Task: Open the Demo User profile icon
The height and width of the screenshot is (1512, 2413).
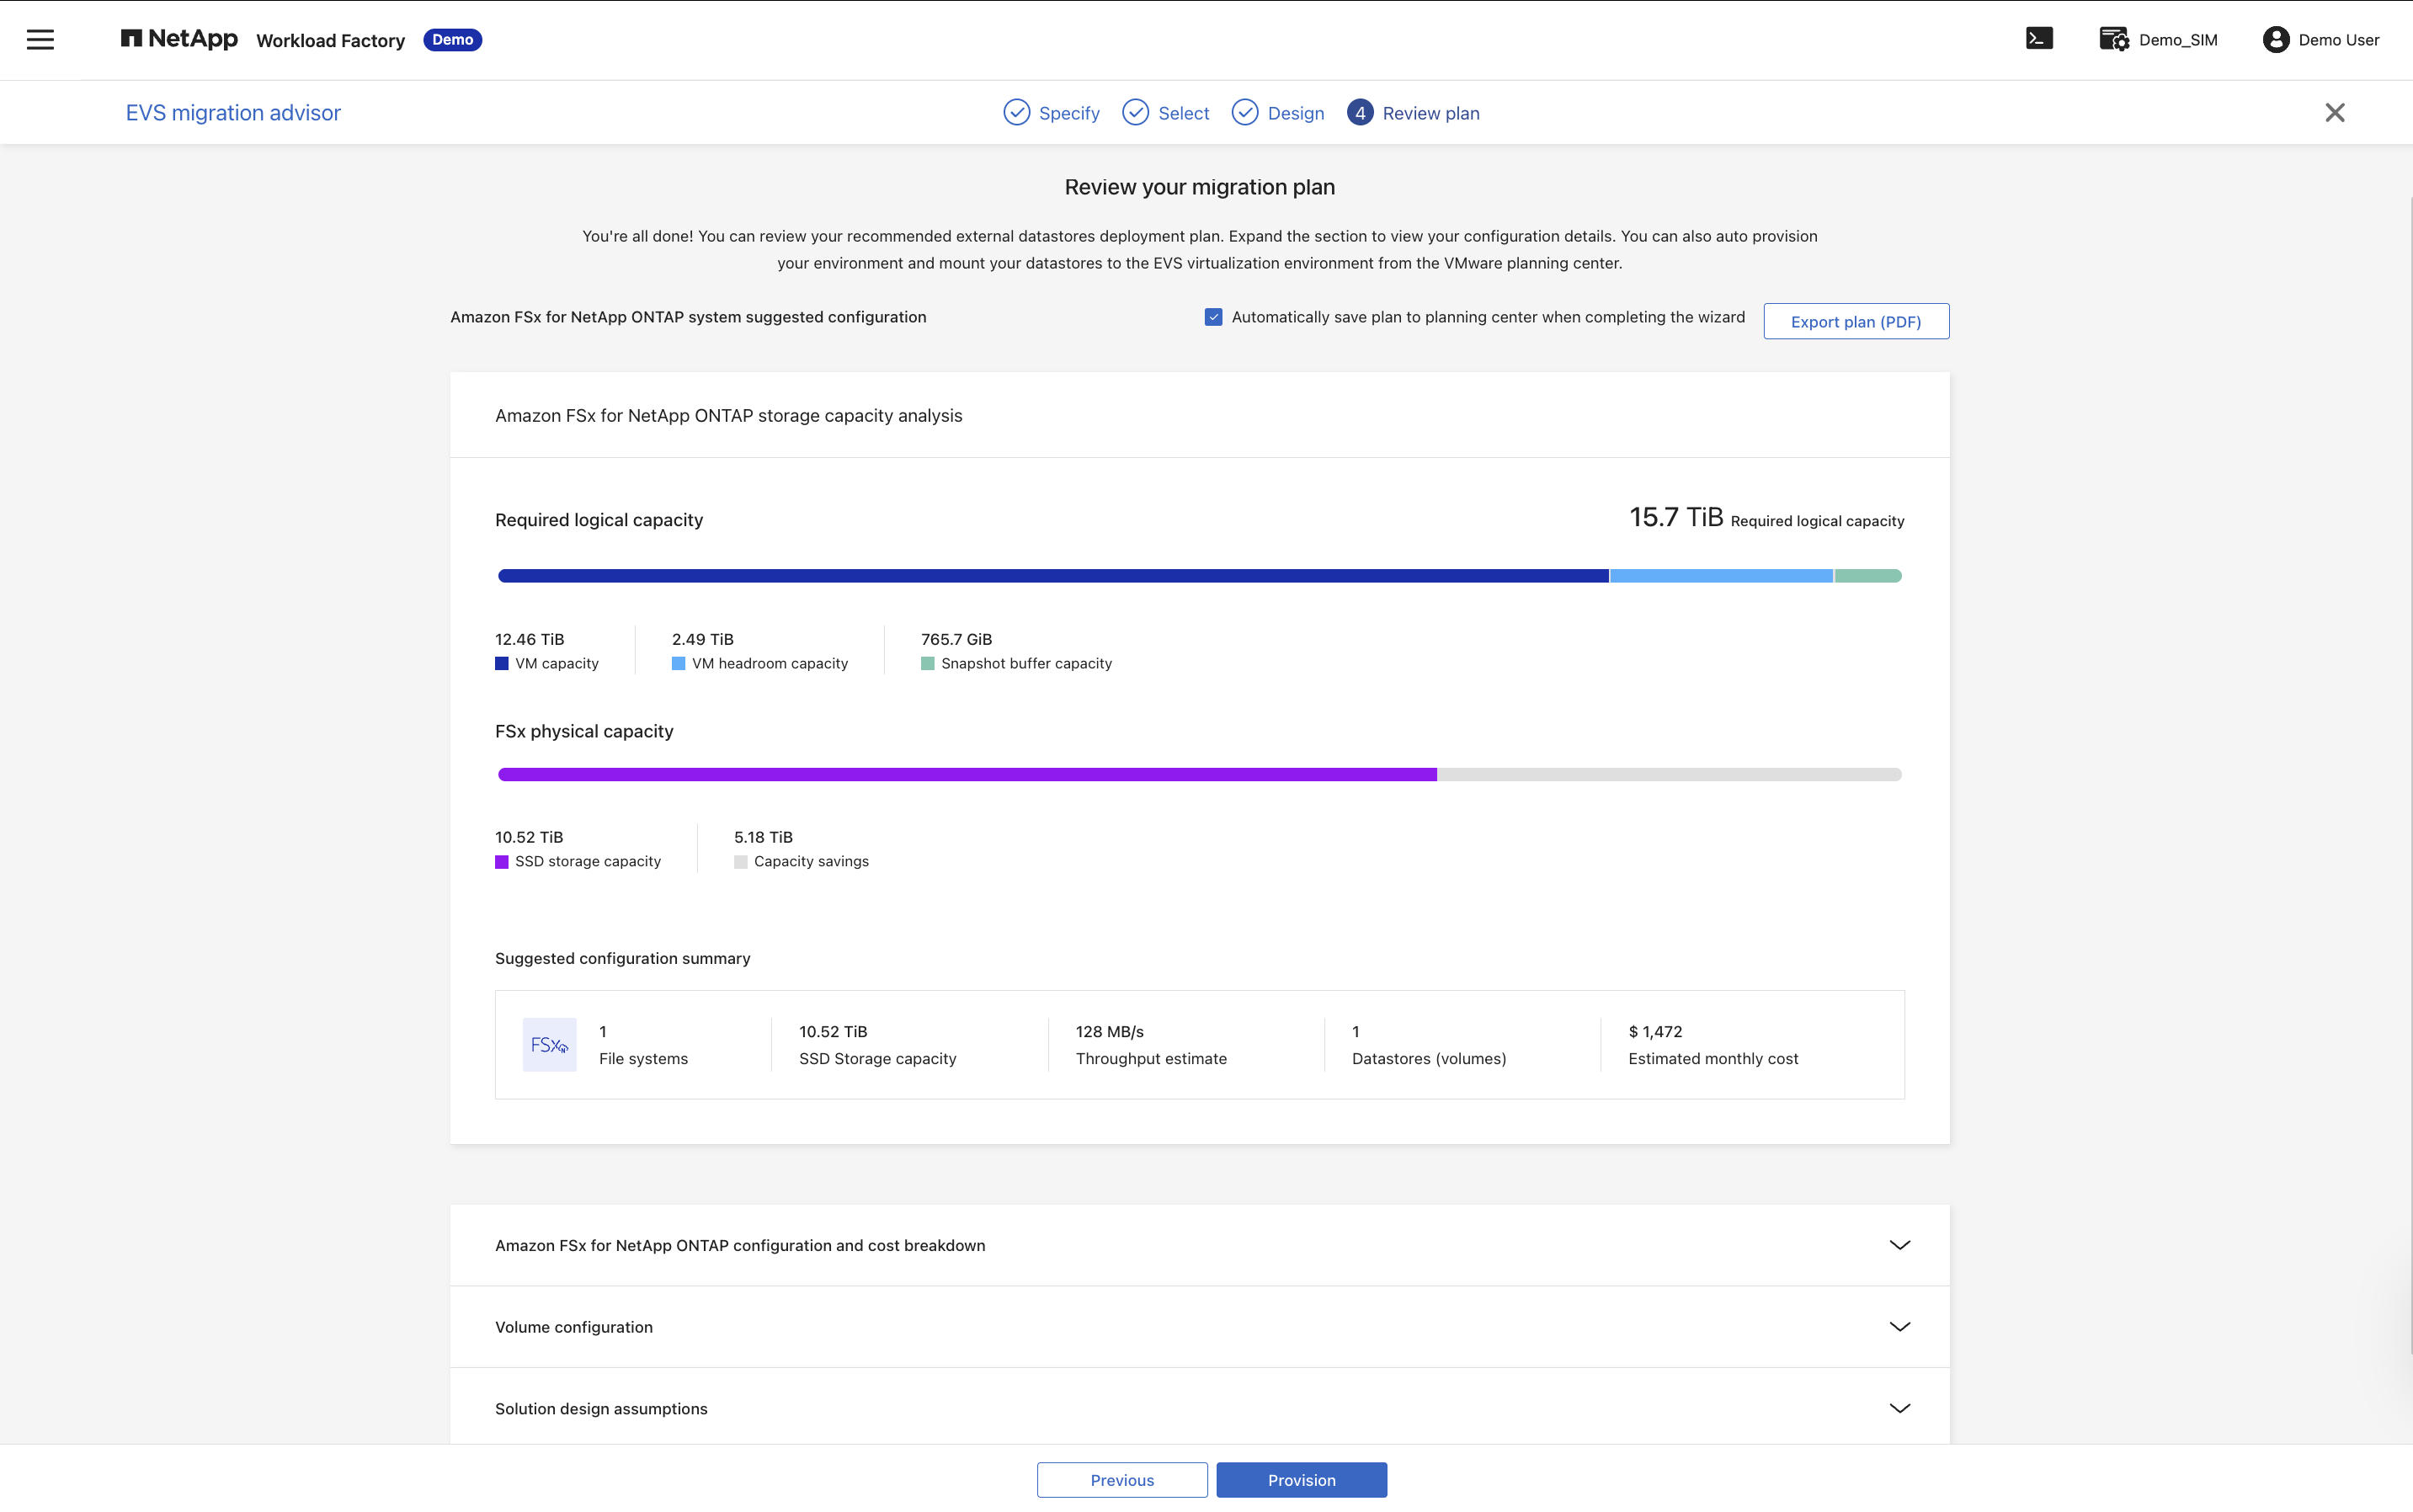Action: tap(2276, 39)
